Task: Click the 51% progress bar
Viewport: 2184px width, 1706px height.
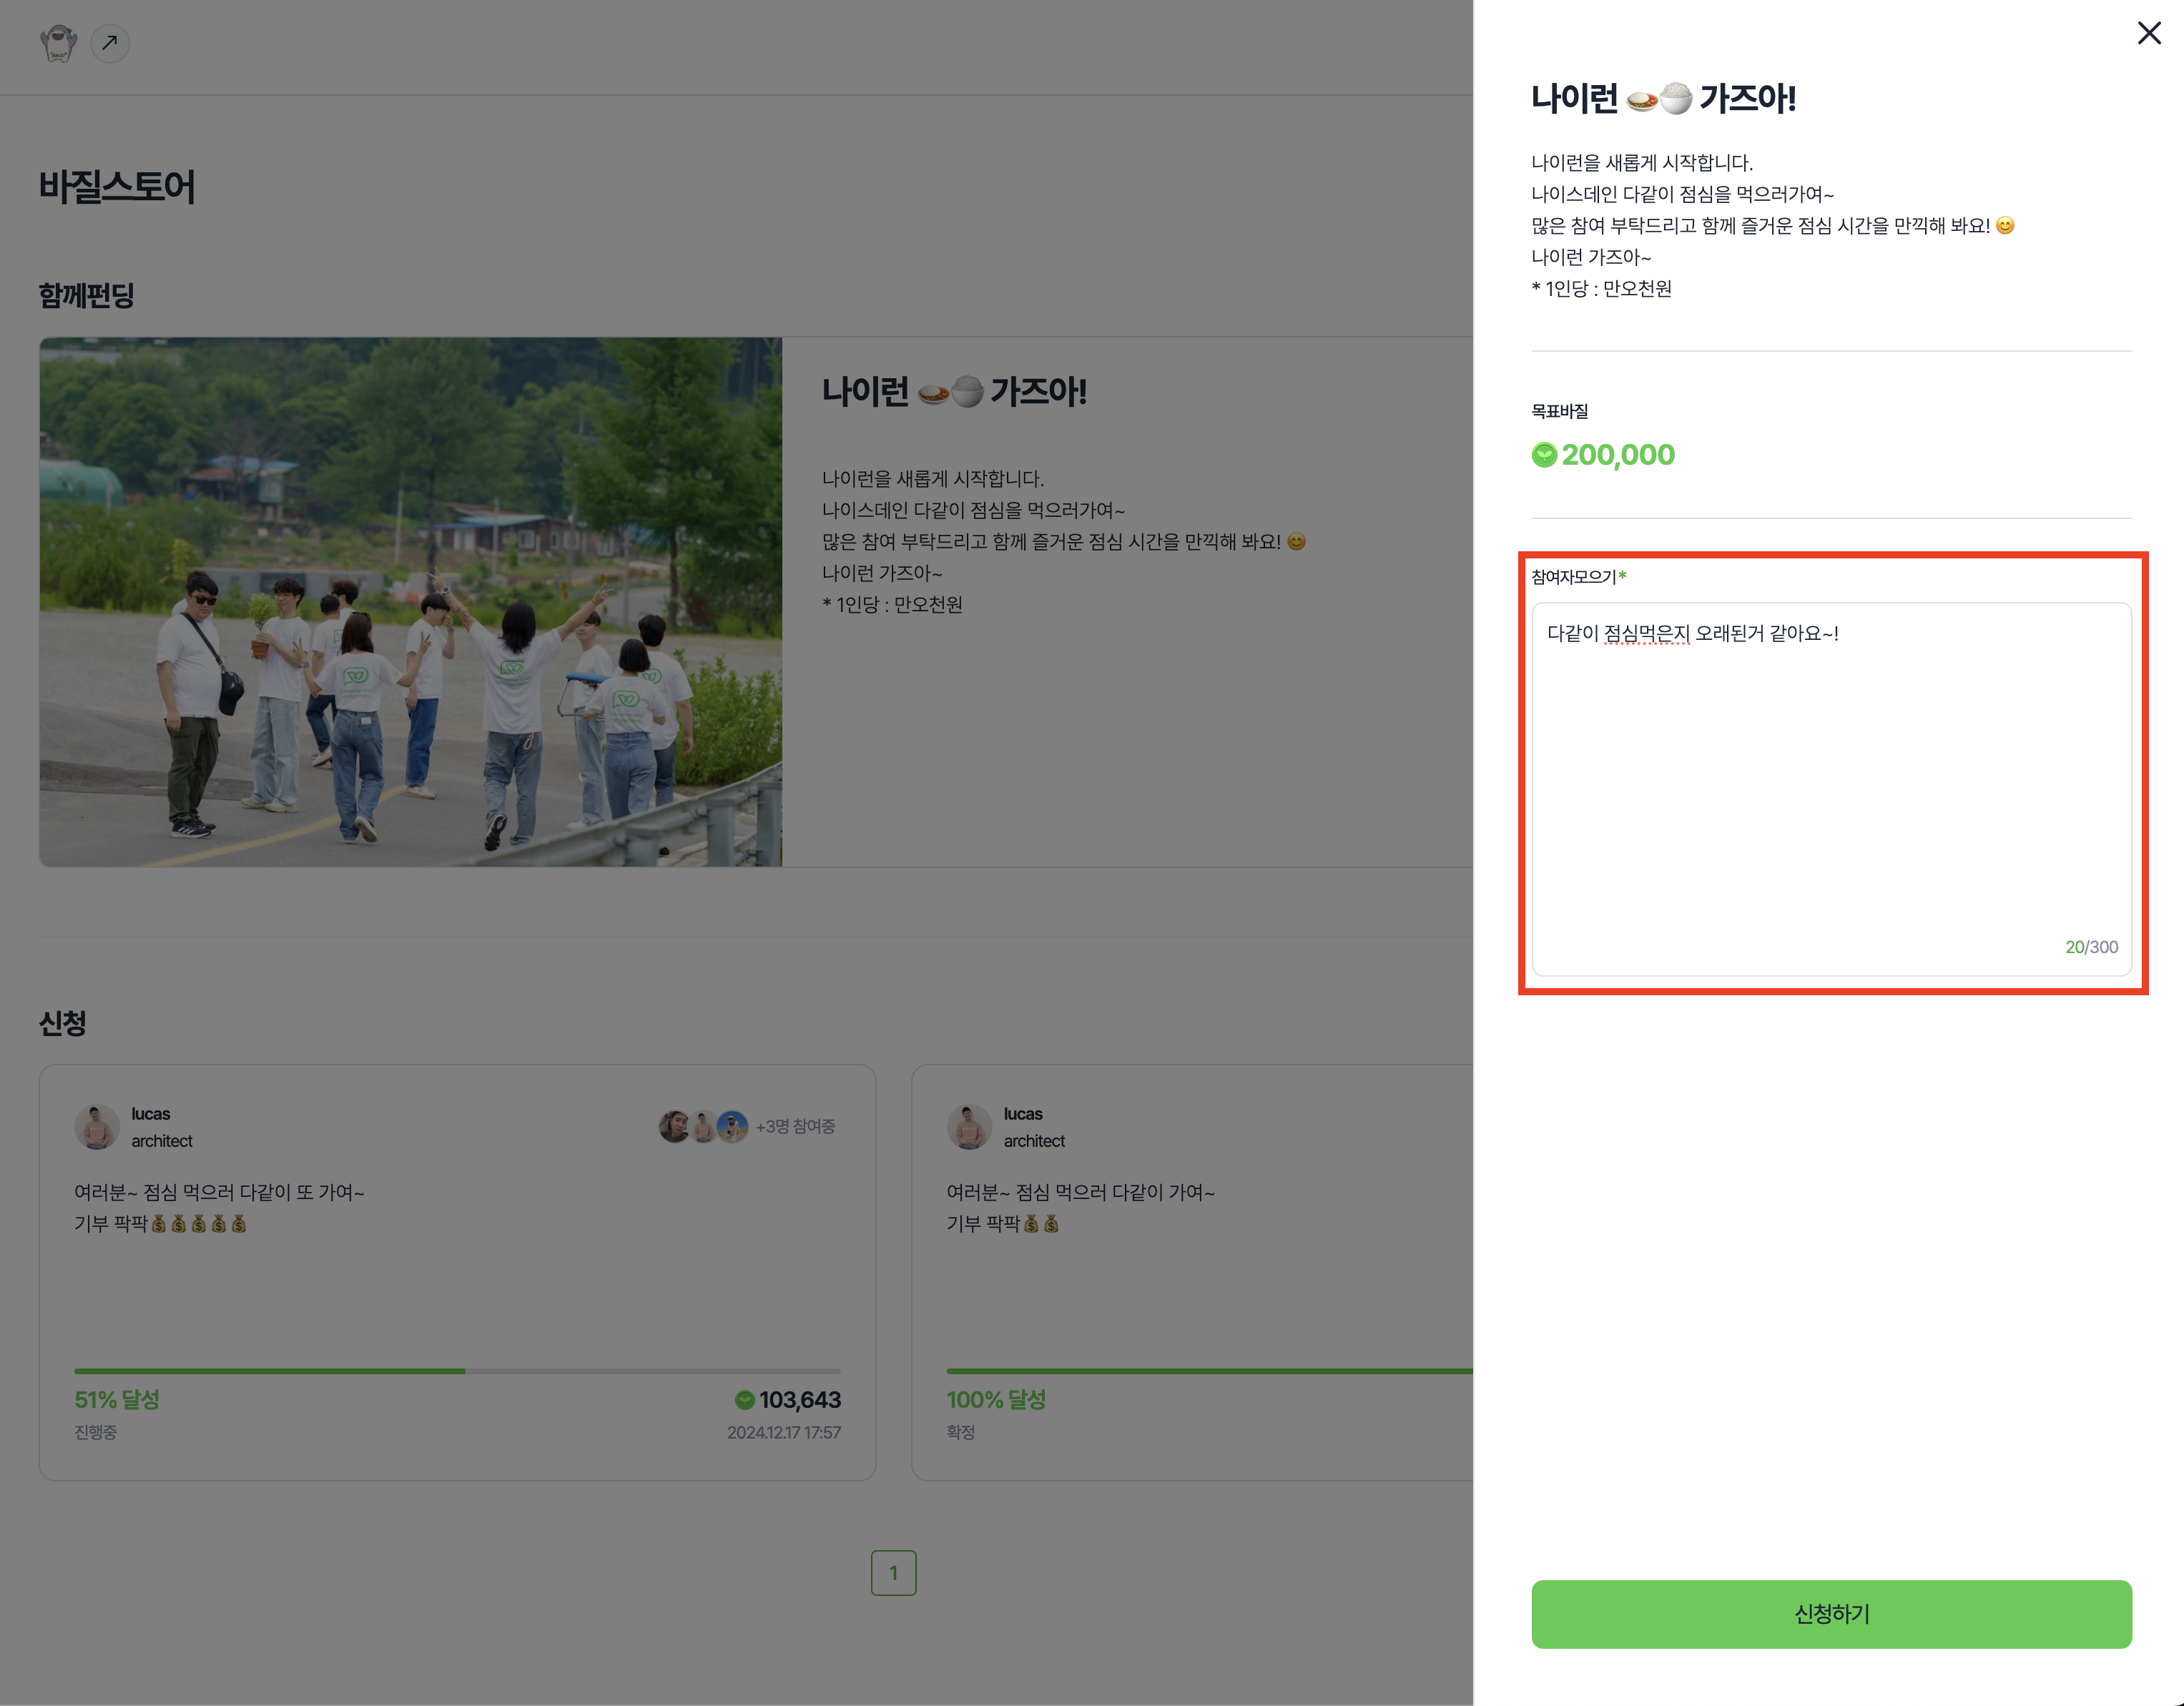Action: pyautogui.click(x=457, y=1371)
